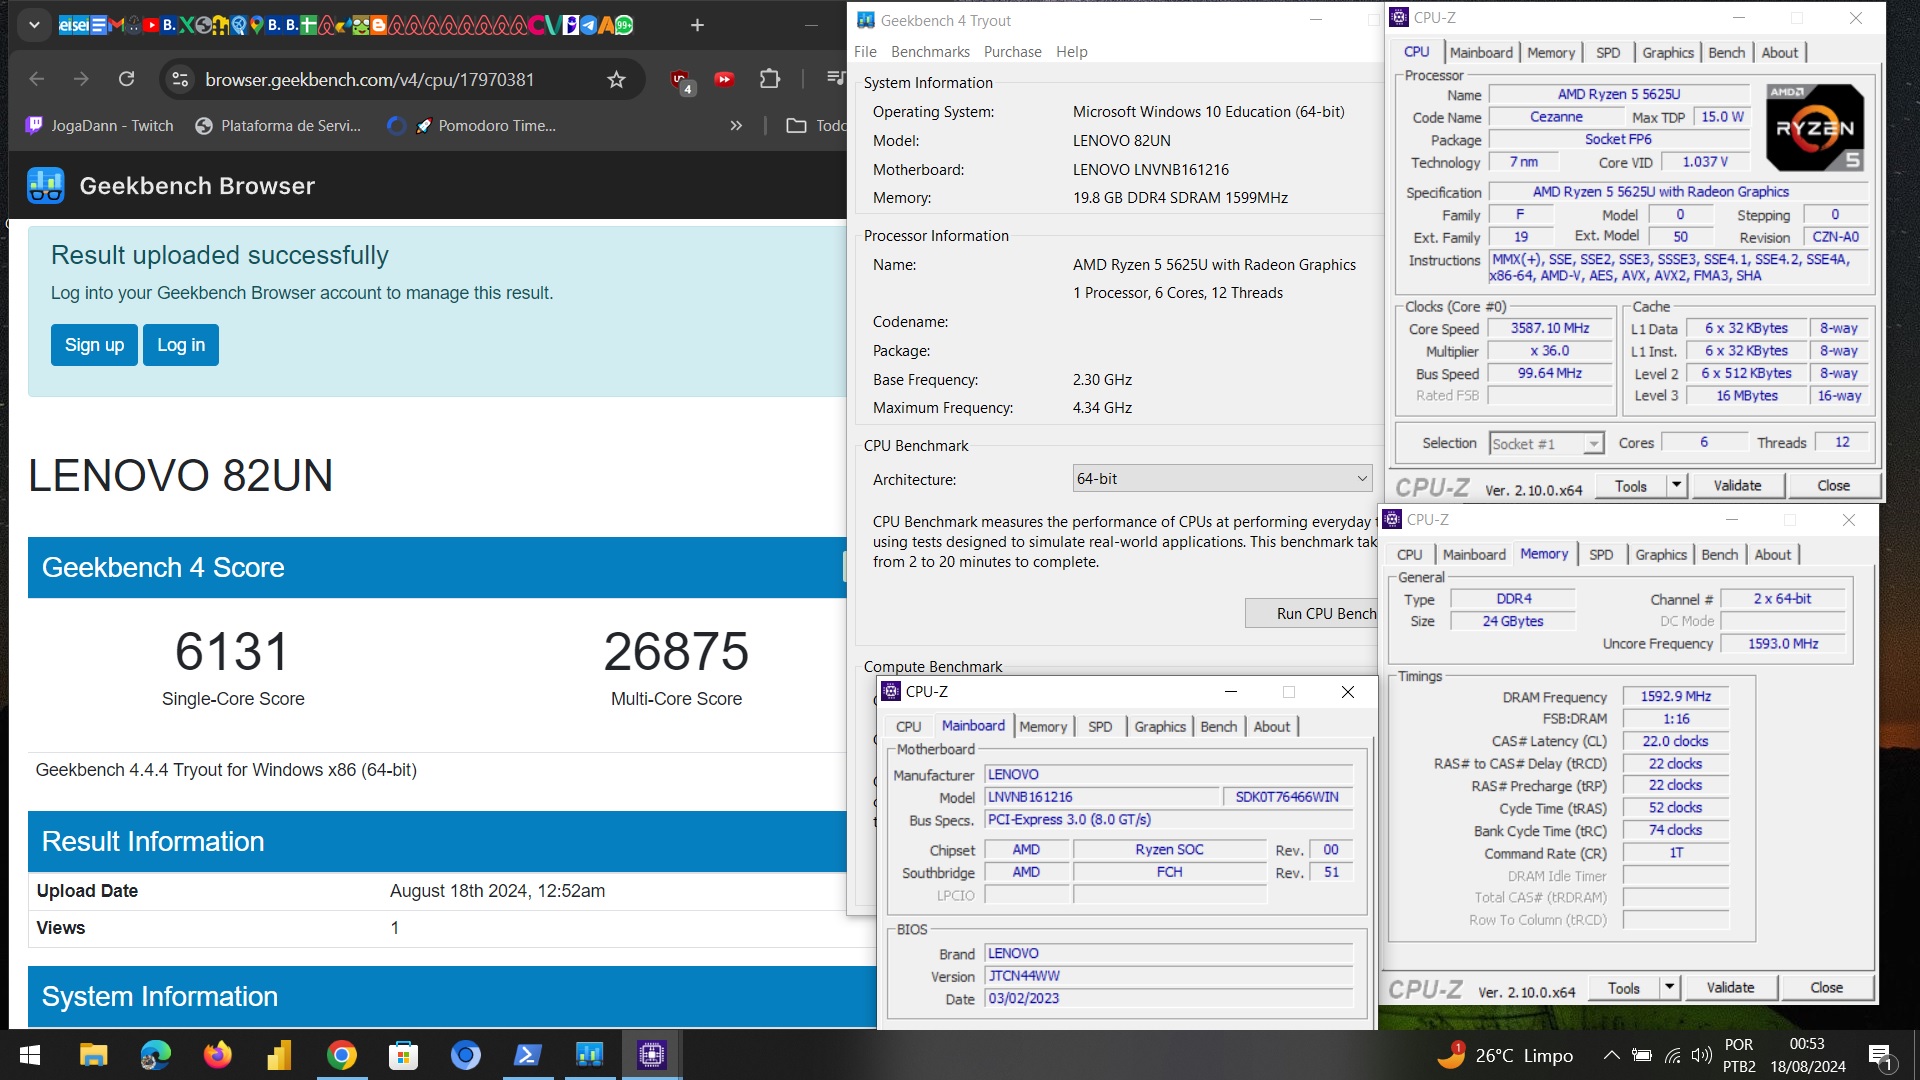Open the Socket #1 selection dropdown
1920x1080 pixels.
tap(1546, 444)
